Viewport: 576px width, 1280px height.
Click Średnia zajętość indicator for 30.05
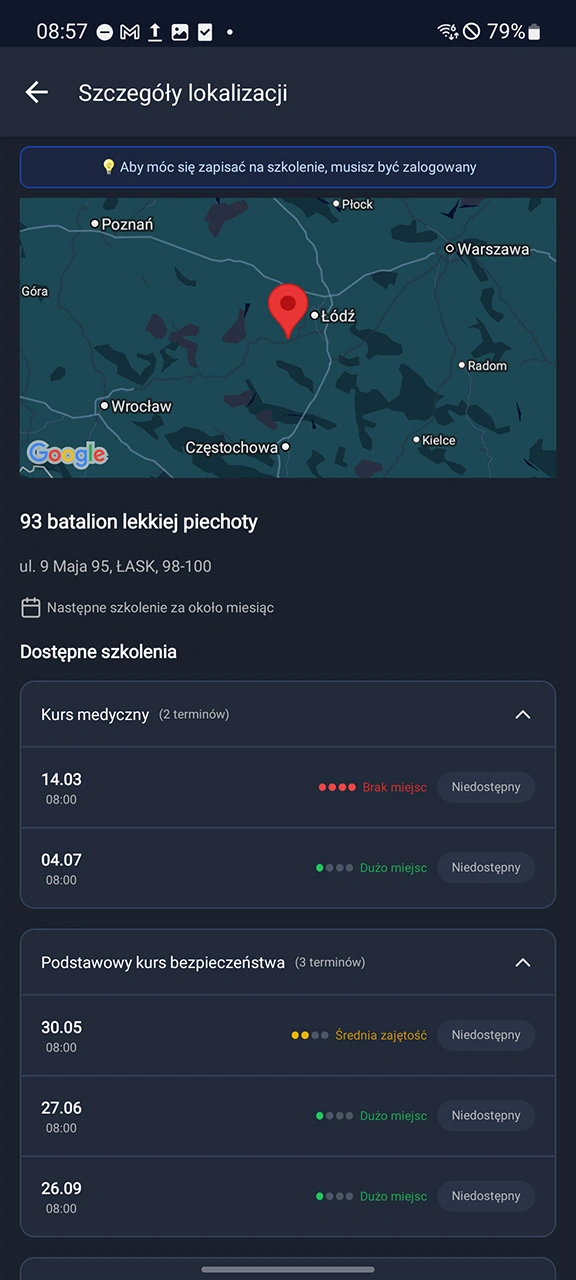pos(382,1035)
